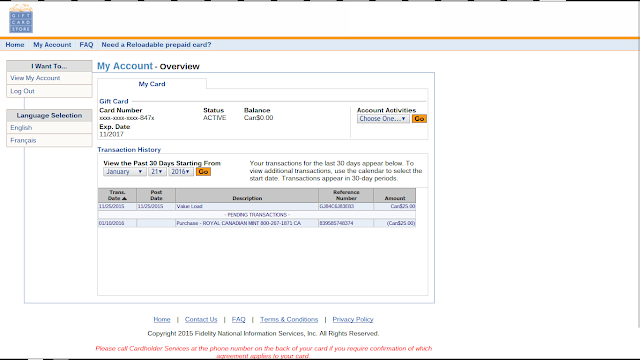The height and width of the screenshot is (360, 640).
Task: Click the Description column header
Action: (247, 196)
